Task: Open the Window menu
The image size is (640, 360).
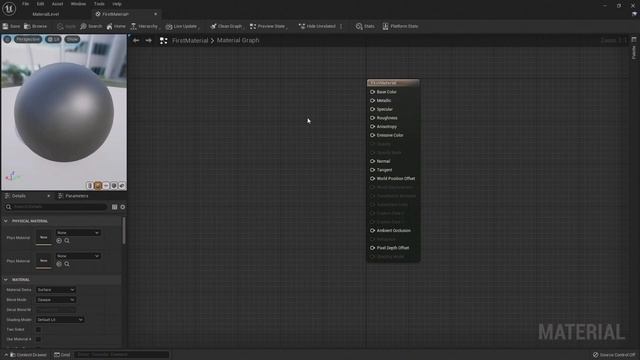Action: (78, 4)
